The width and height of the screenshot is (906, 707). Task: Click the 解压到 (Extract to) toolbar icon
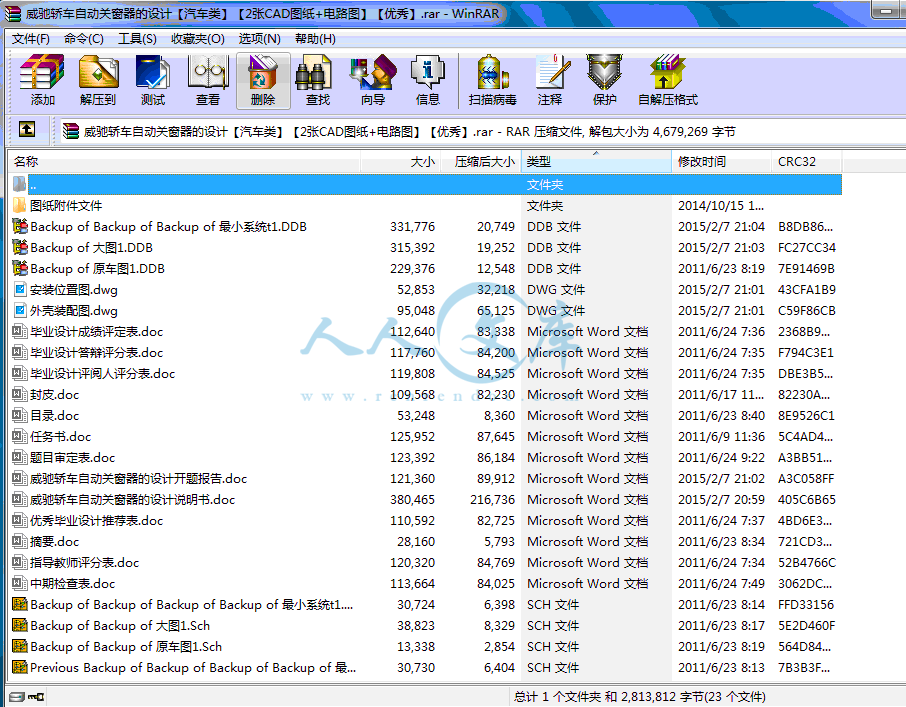tap(98, 80)
